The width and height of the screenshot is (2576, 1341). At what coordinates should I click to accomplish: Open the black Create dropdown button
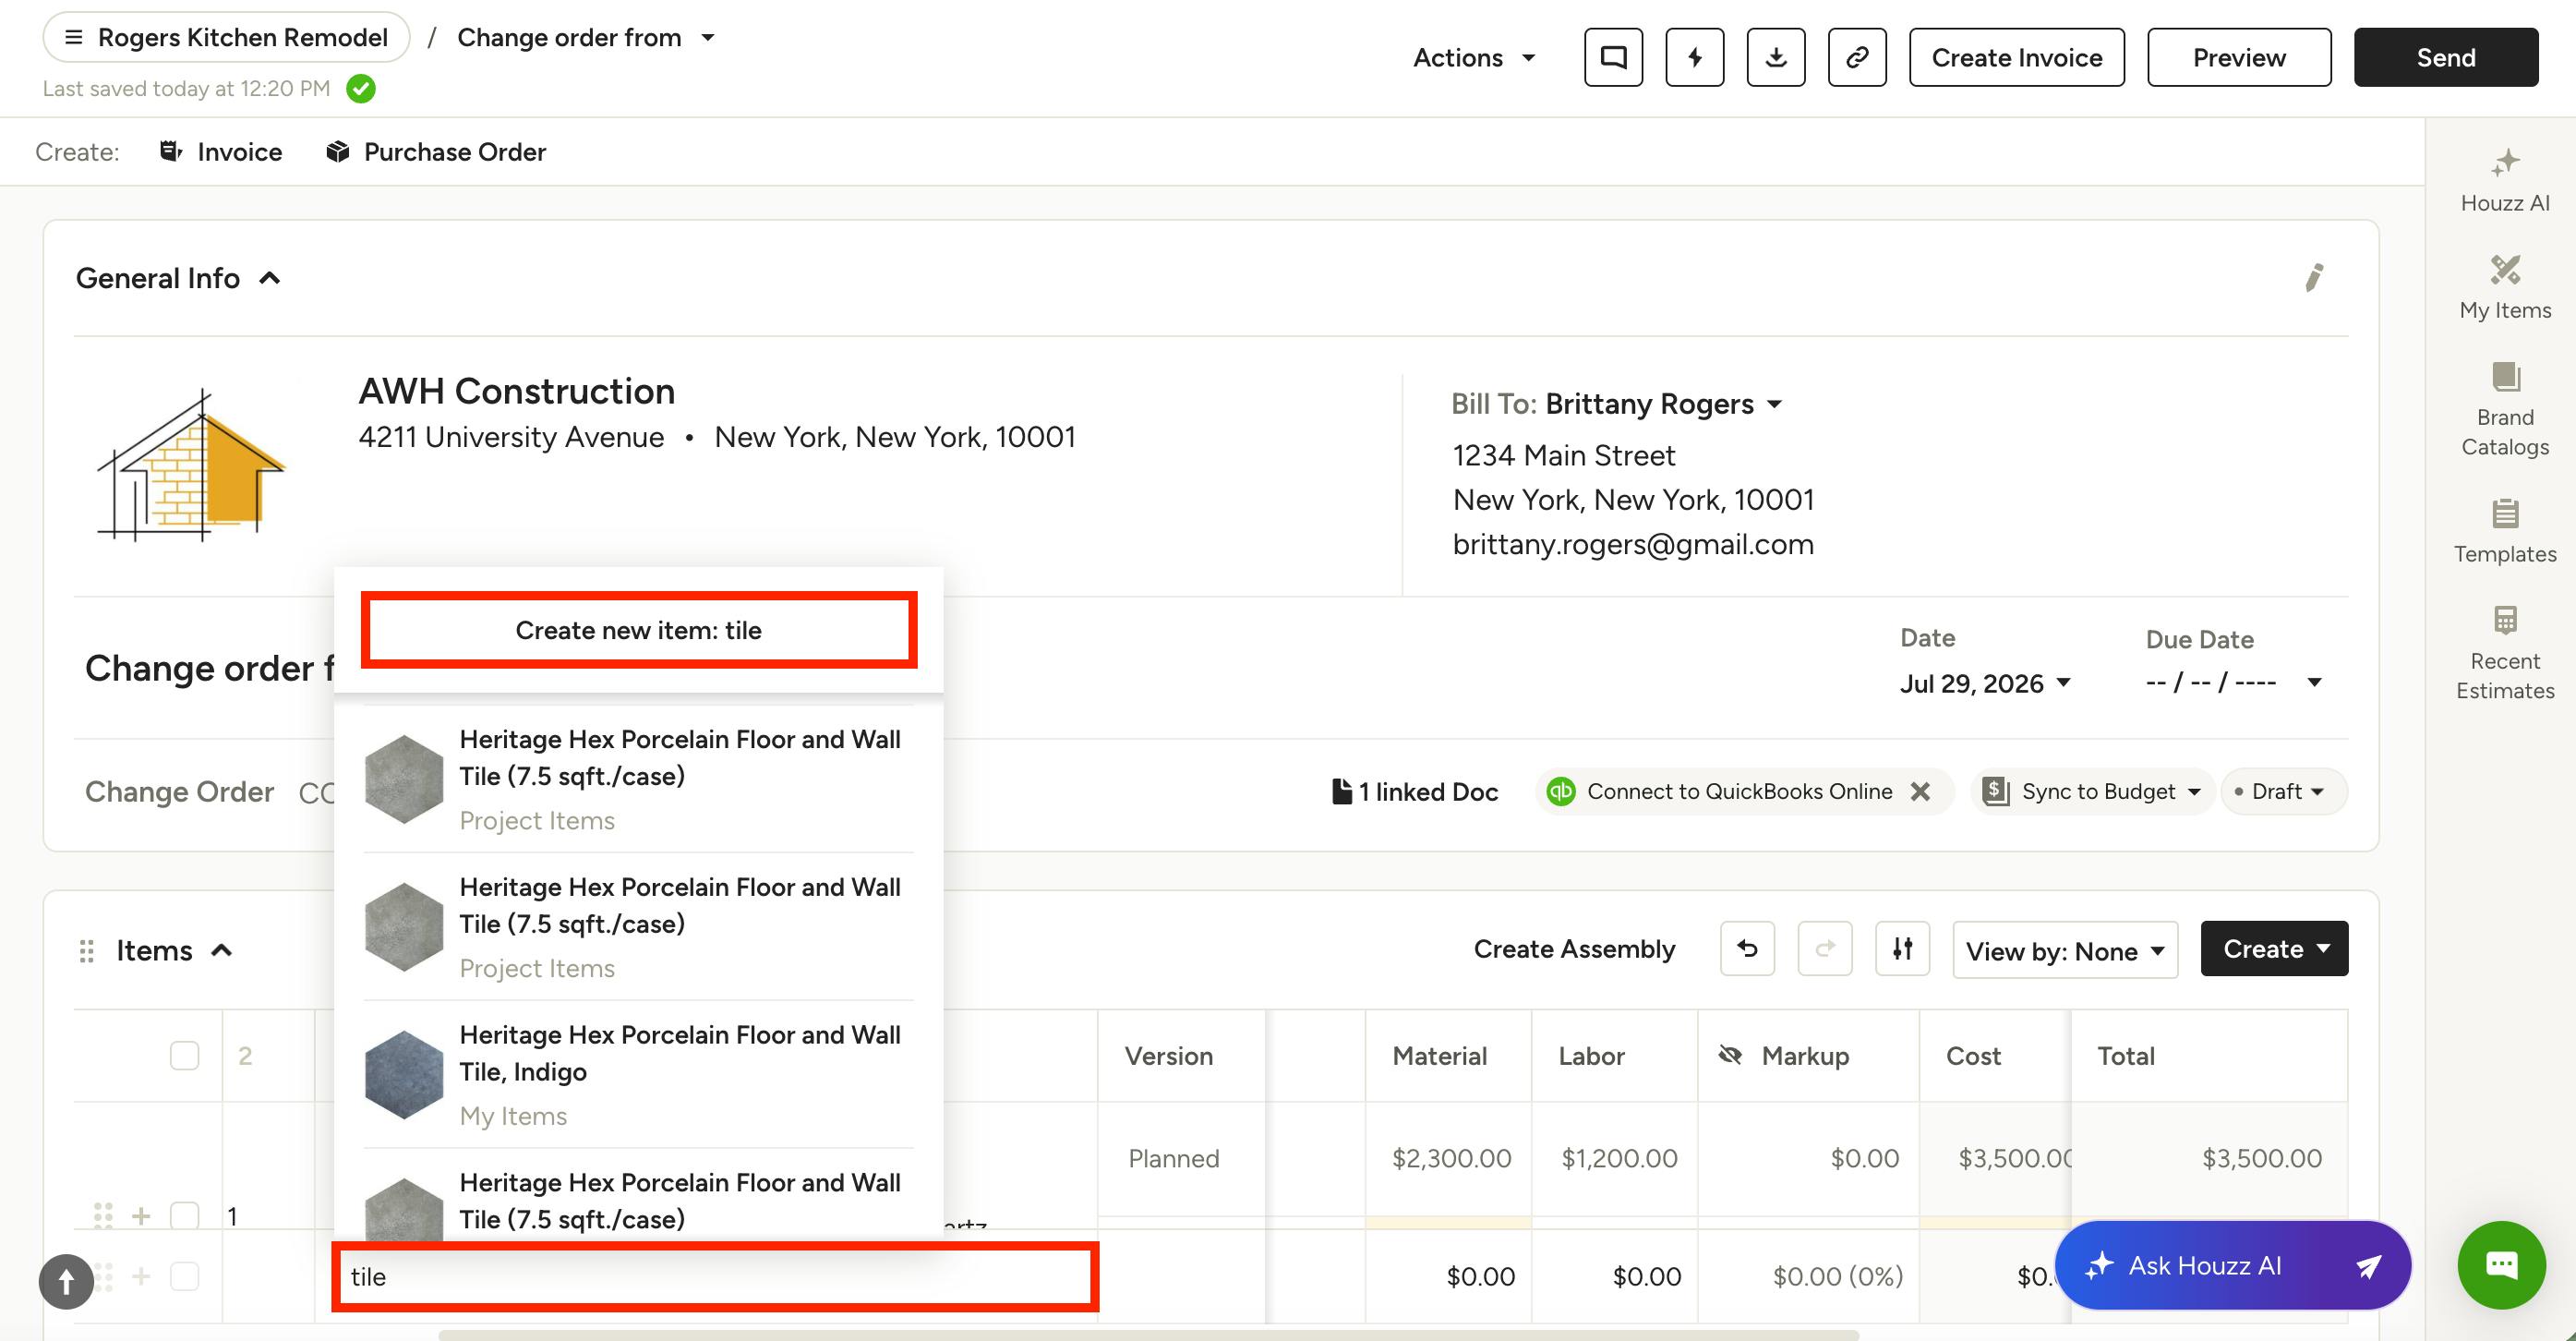pos(2274,948)
